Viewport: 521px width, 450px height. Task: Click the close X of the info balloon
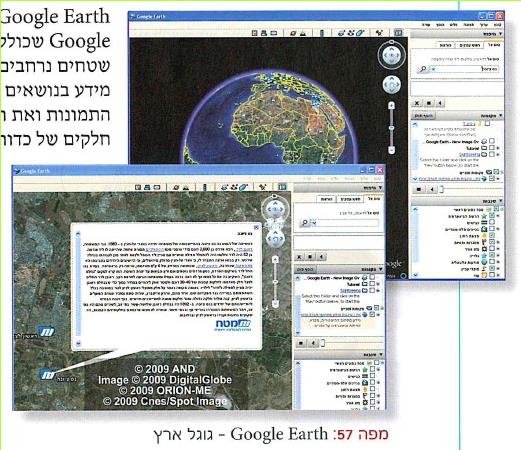[x=256, y=227]
